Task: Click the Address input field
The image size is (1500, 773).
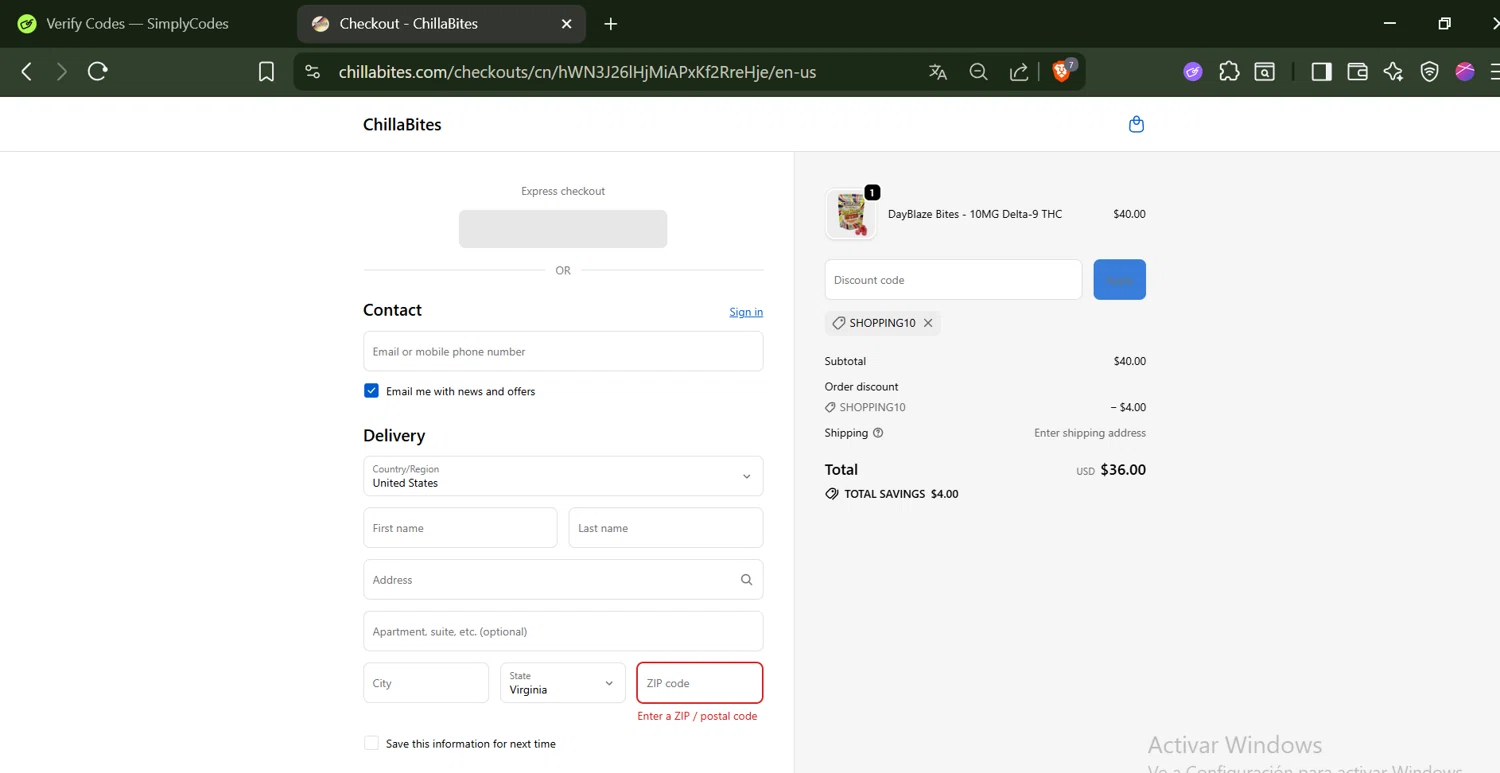Action: tap(563, 580)
